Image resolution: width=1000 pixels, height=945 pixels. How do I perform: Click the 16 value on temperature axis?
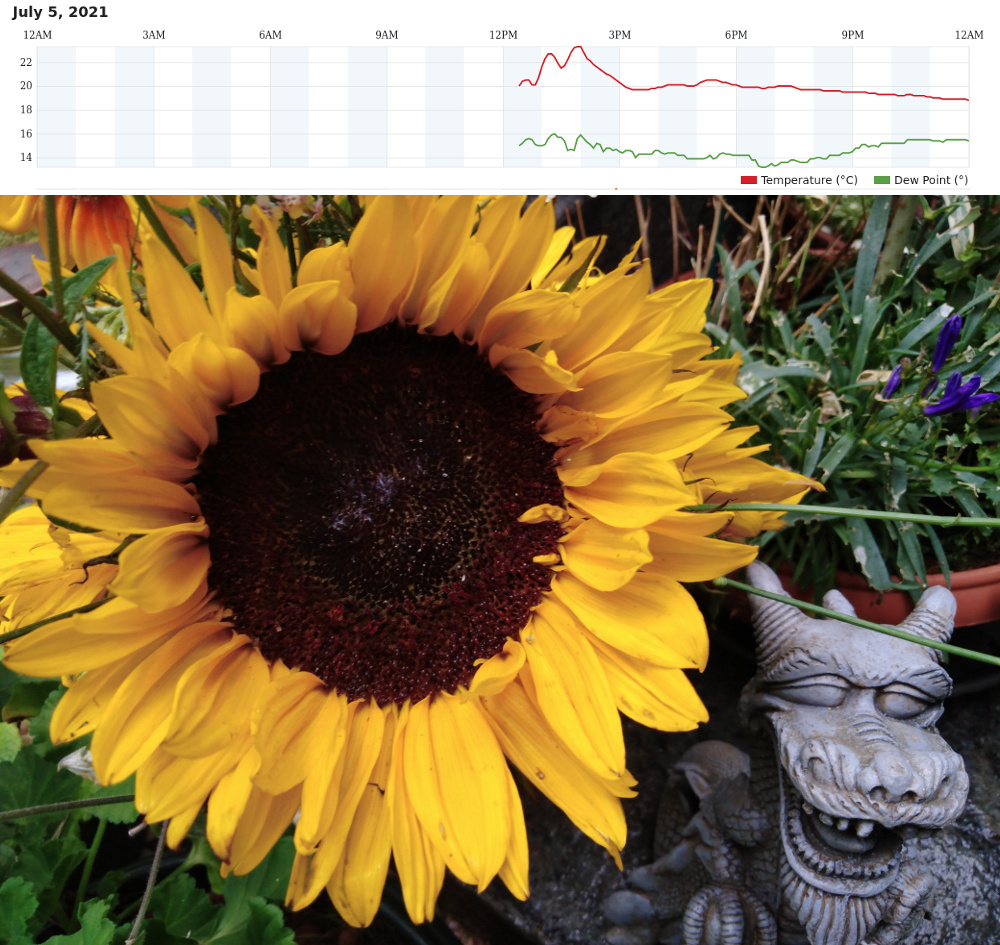coord(26,134)
